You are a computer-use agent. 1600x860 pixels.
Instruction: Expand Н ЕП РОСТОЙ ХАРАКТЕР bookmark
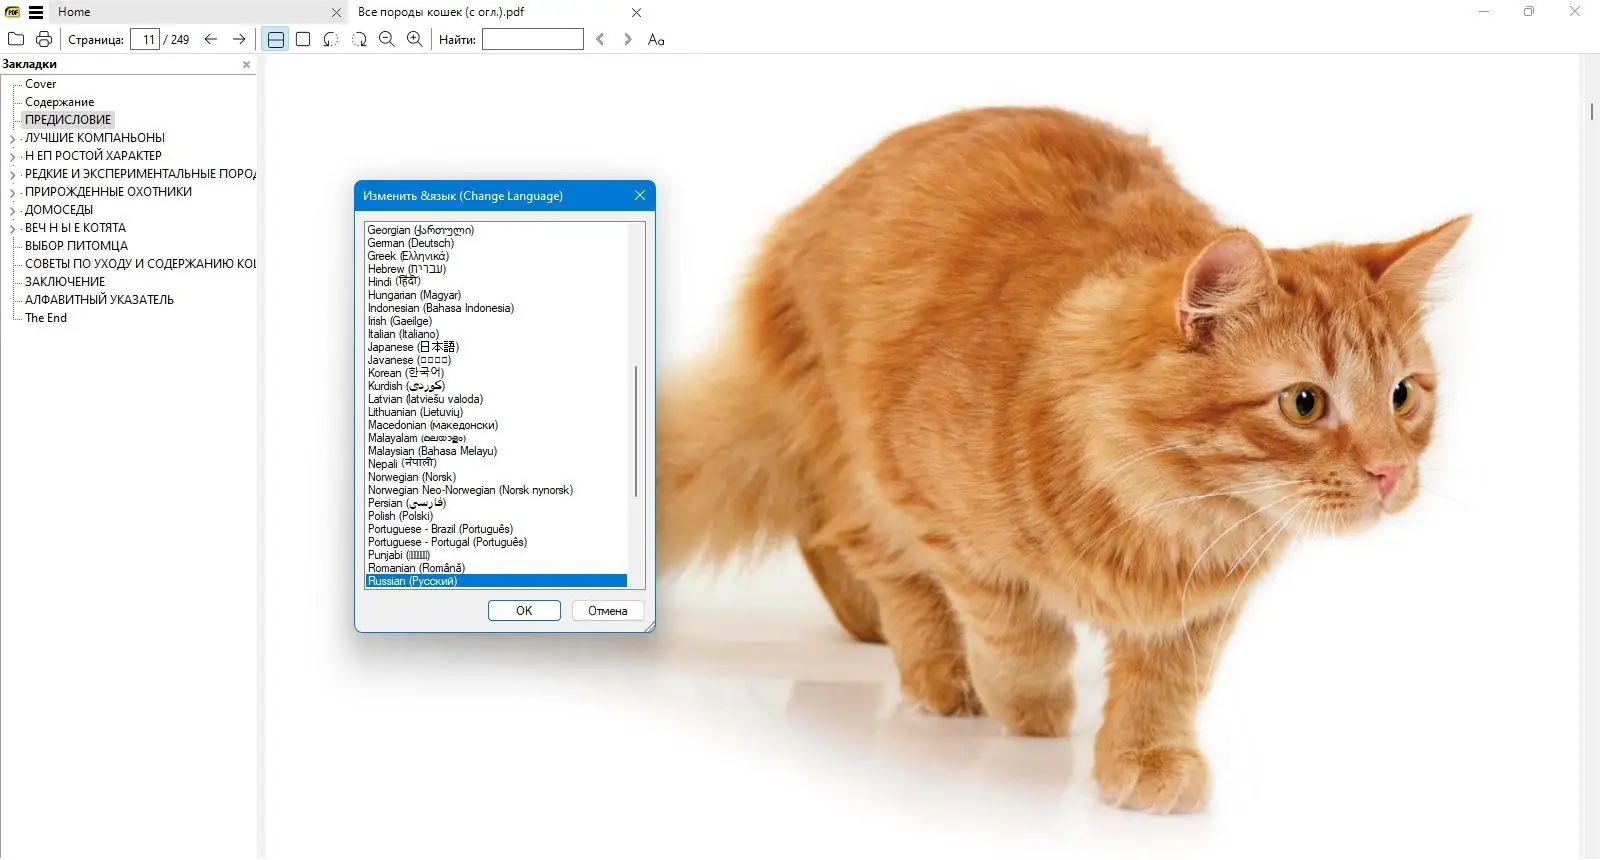click(13, 157)
